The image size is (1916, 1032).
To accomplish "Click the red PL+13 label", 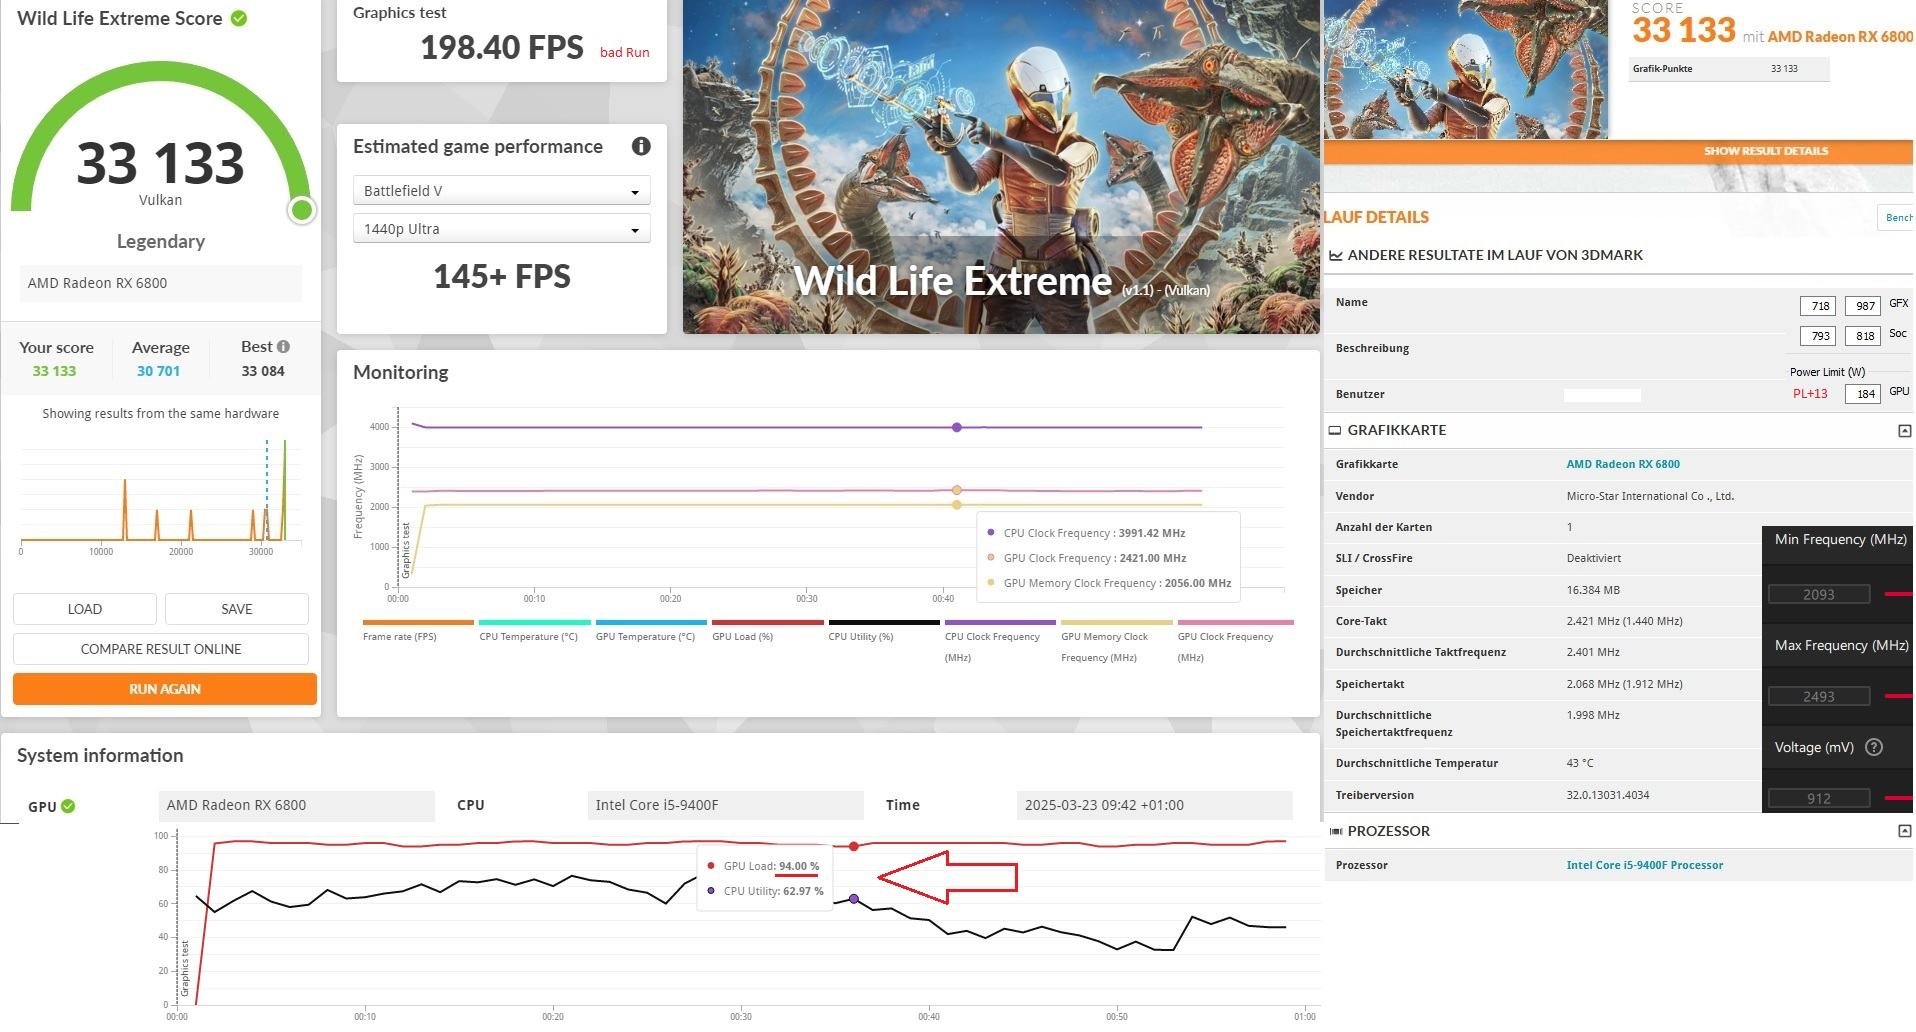I will 1810,394.
